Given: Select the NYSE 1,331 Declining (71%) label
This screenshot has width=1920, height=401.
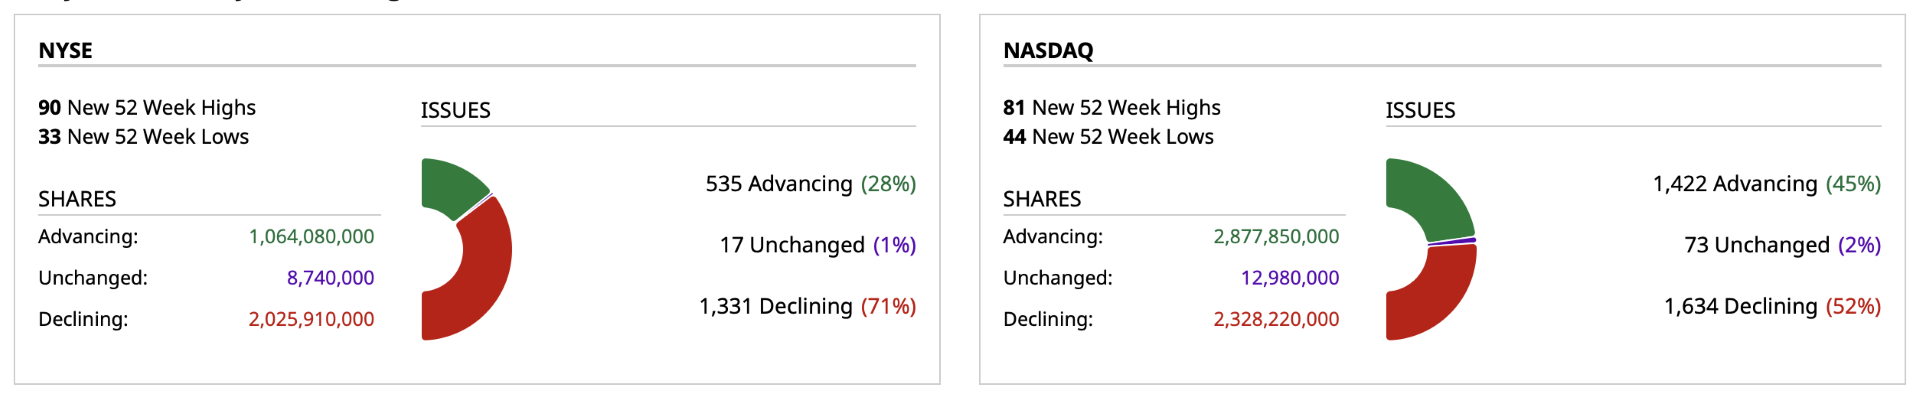Looking at the screenshot, I should tap(807, 306).
